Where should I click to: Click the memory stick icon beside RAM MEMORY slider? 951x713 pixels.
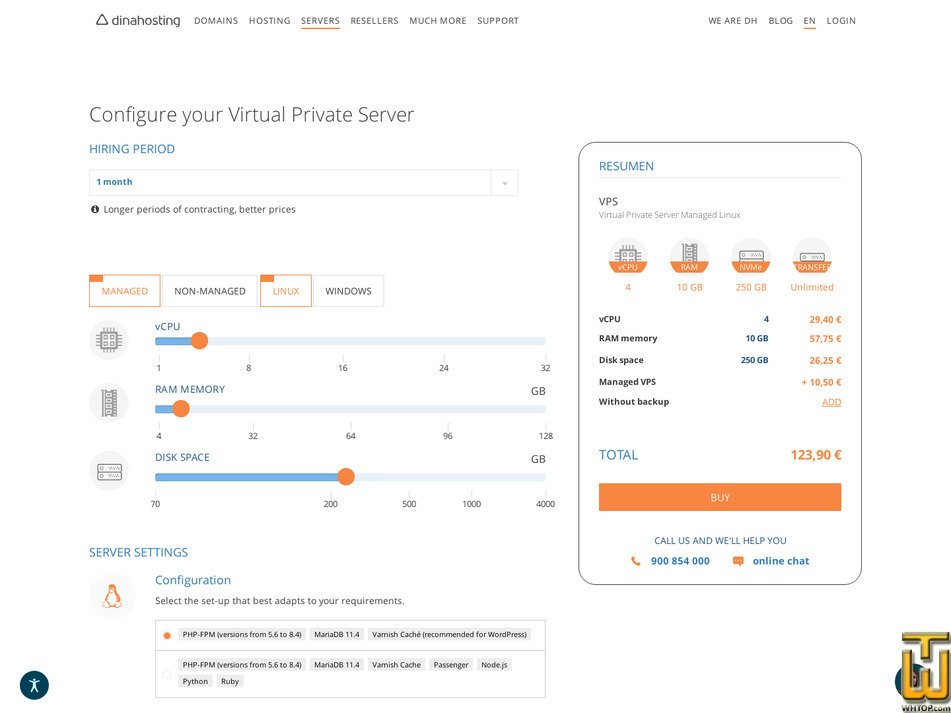coord(108,403)
